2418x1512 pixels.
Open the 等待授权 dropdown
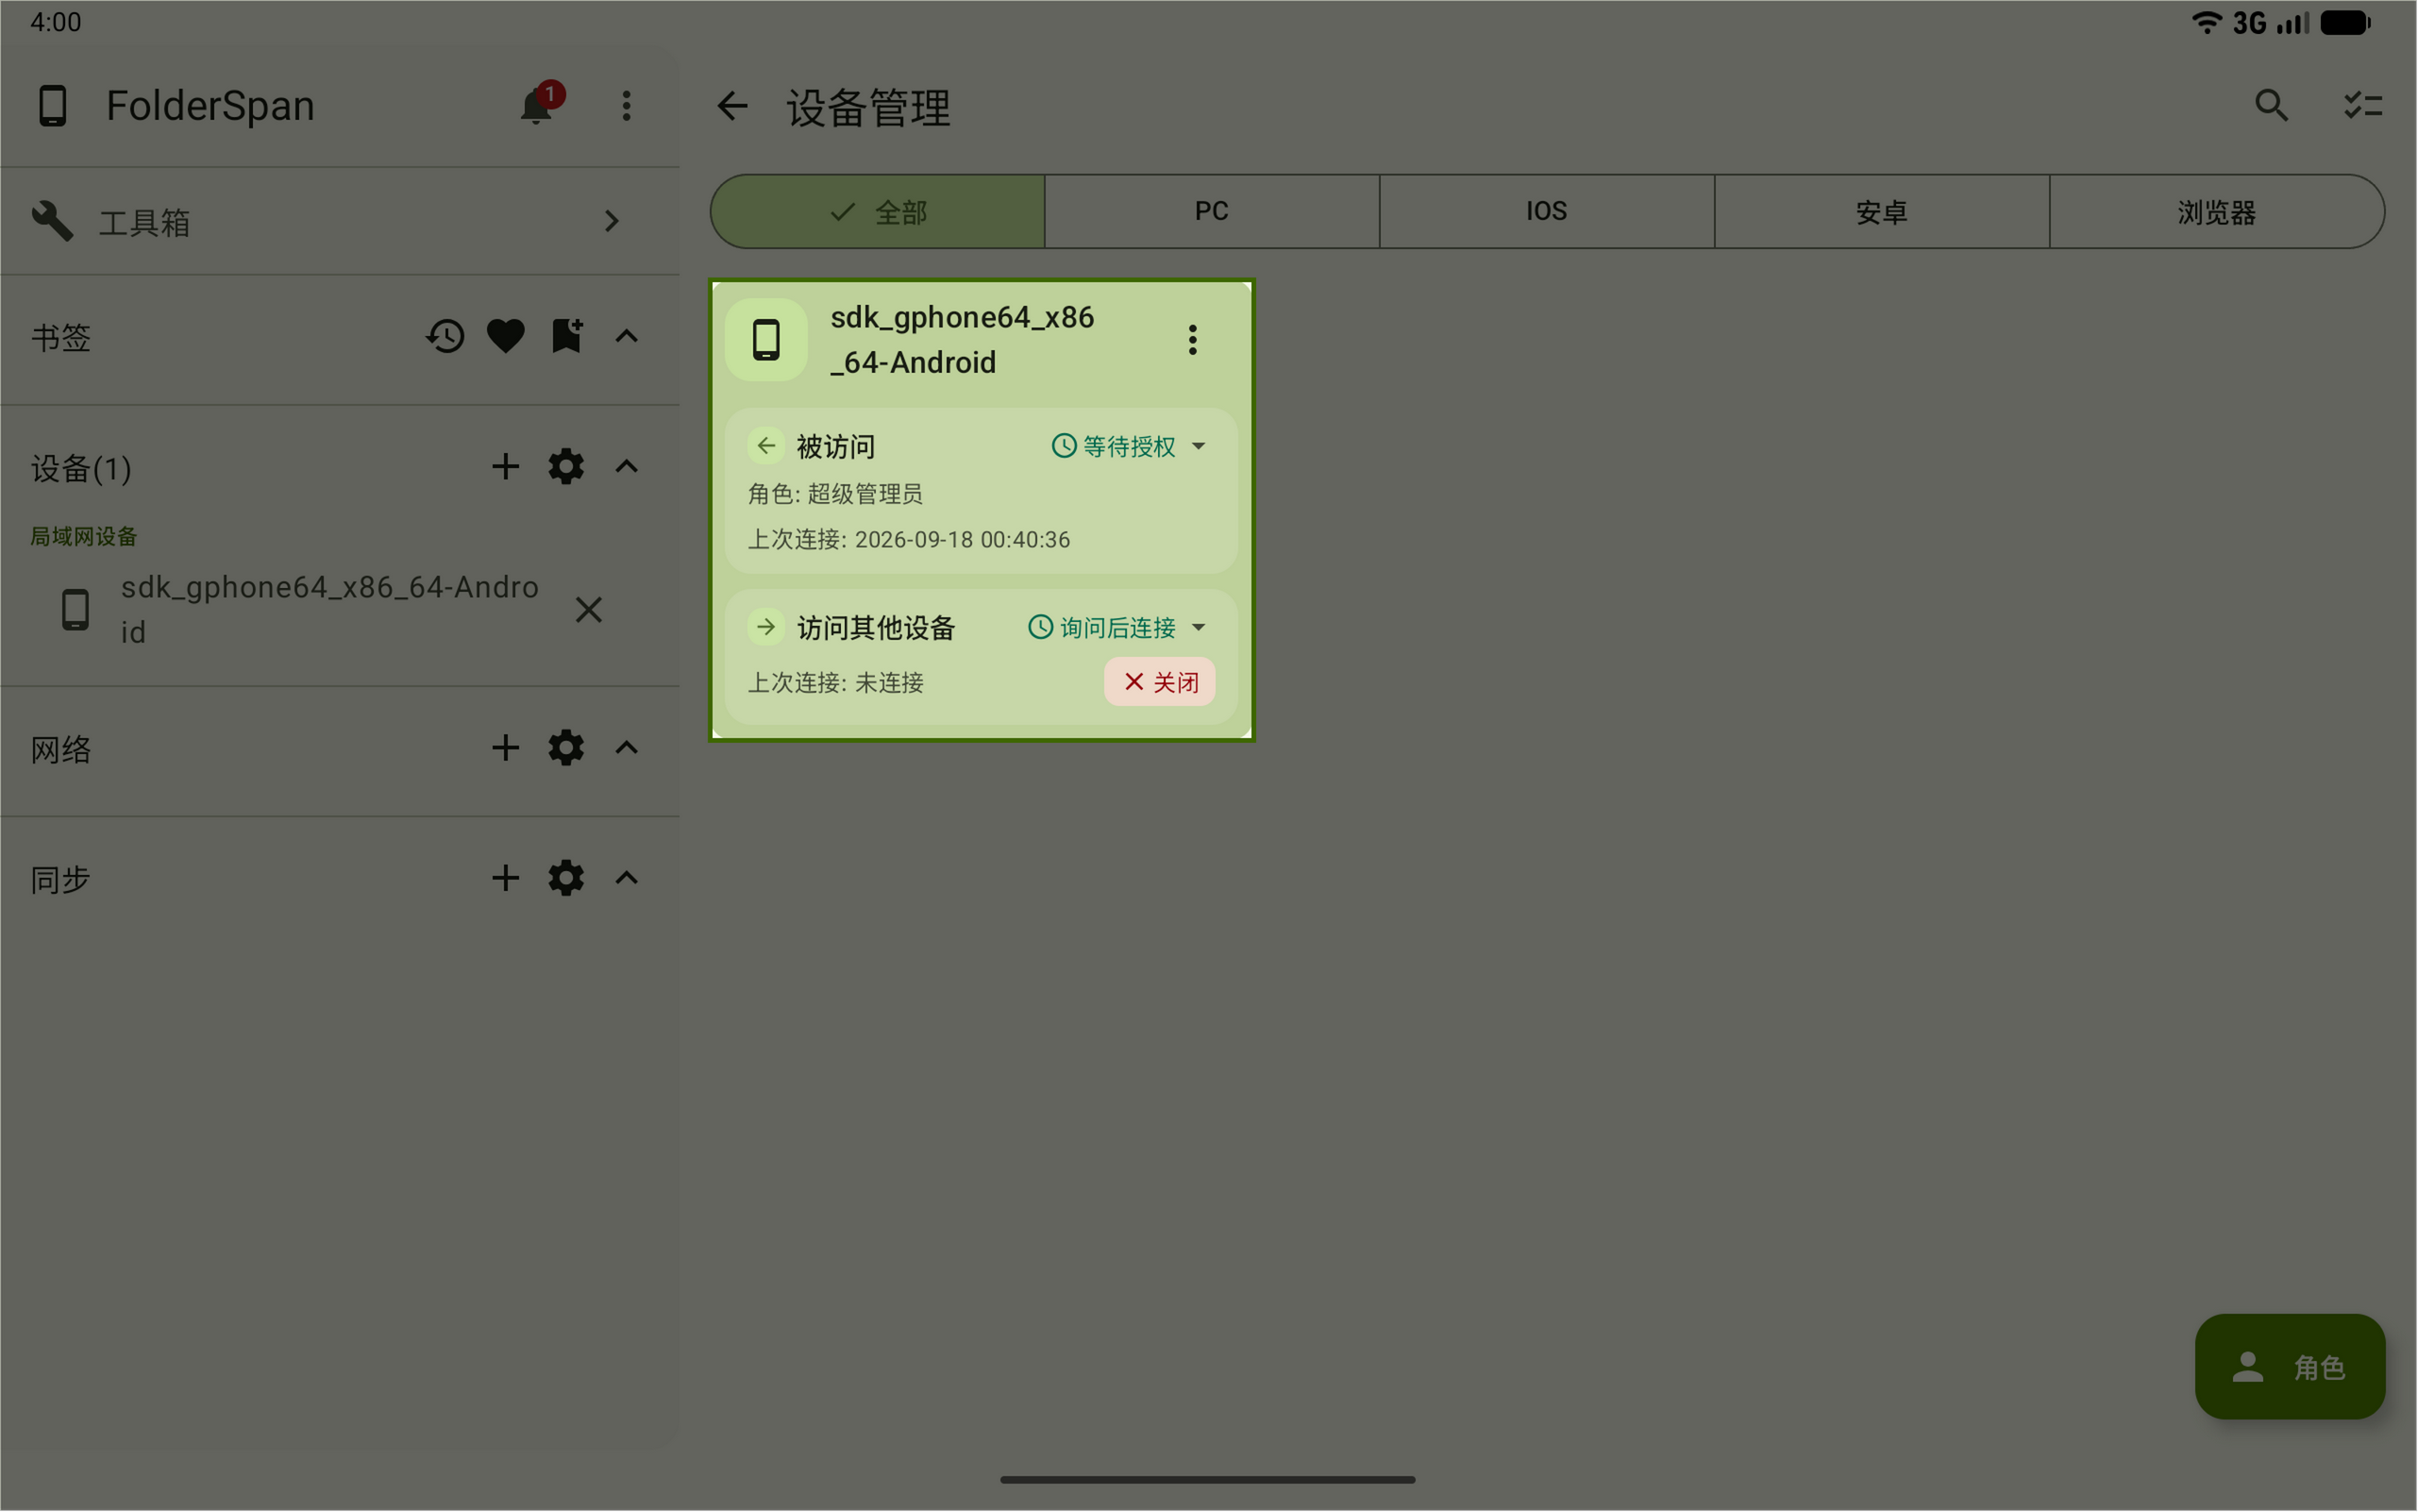1130,447
